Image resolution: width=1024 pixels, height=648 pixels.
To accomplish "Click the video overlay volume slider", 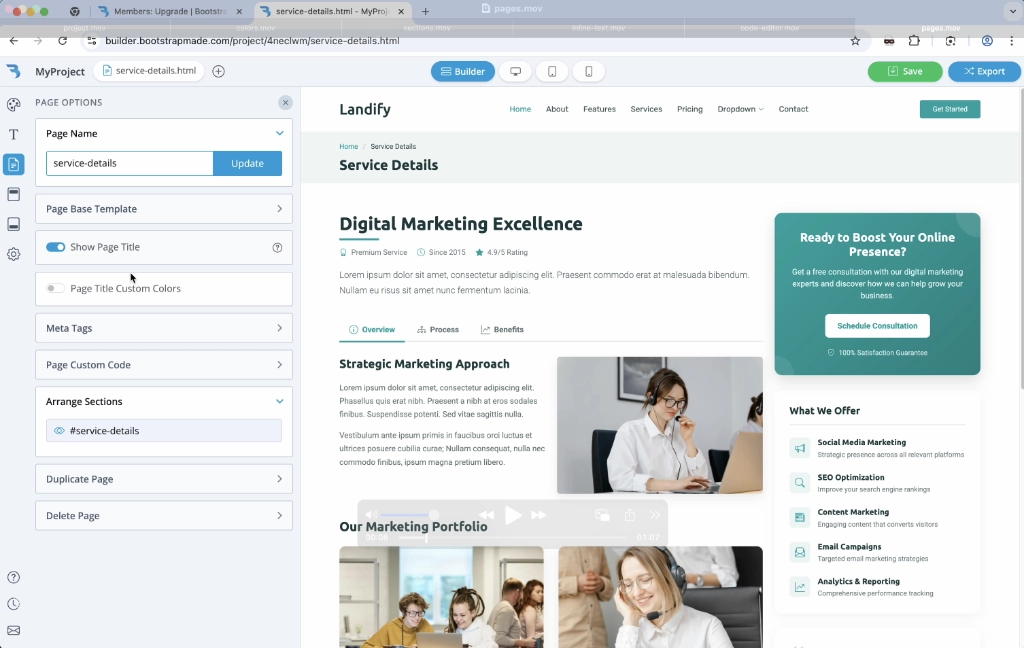I will click(409, 515).
